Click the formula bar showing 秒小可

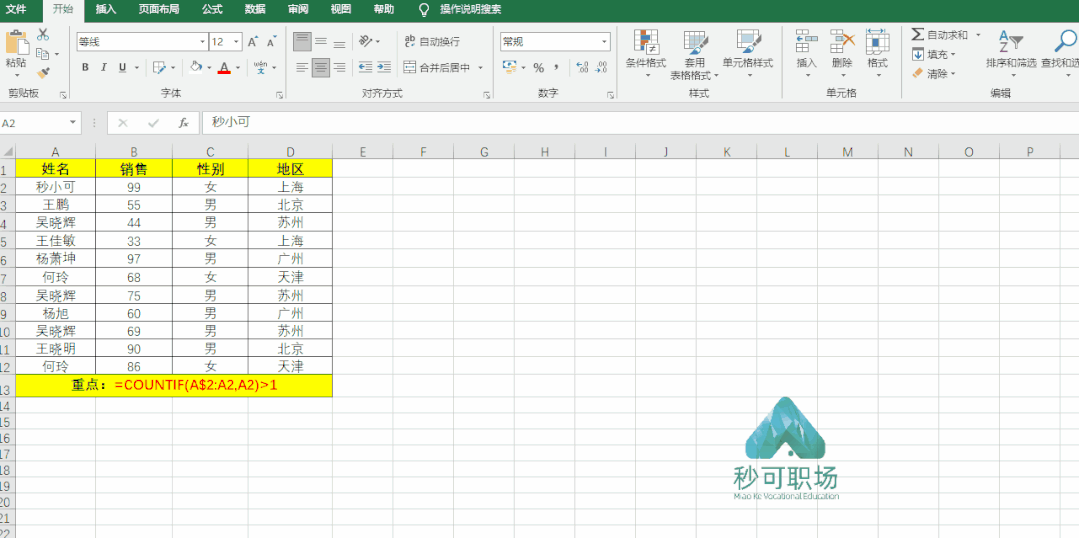pos(640,123)
